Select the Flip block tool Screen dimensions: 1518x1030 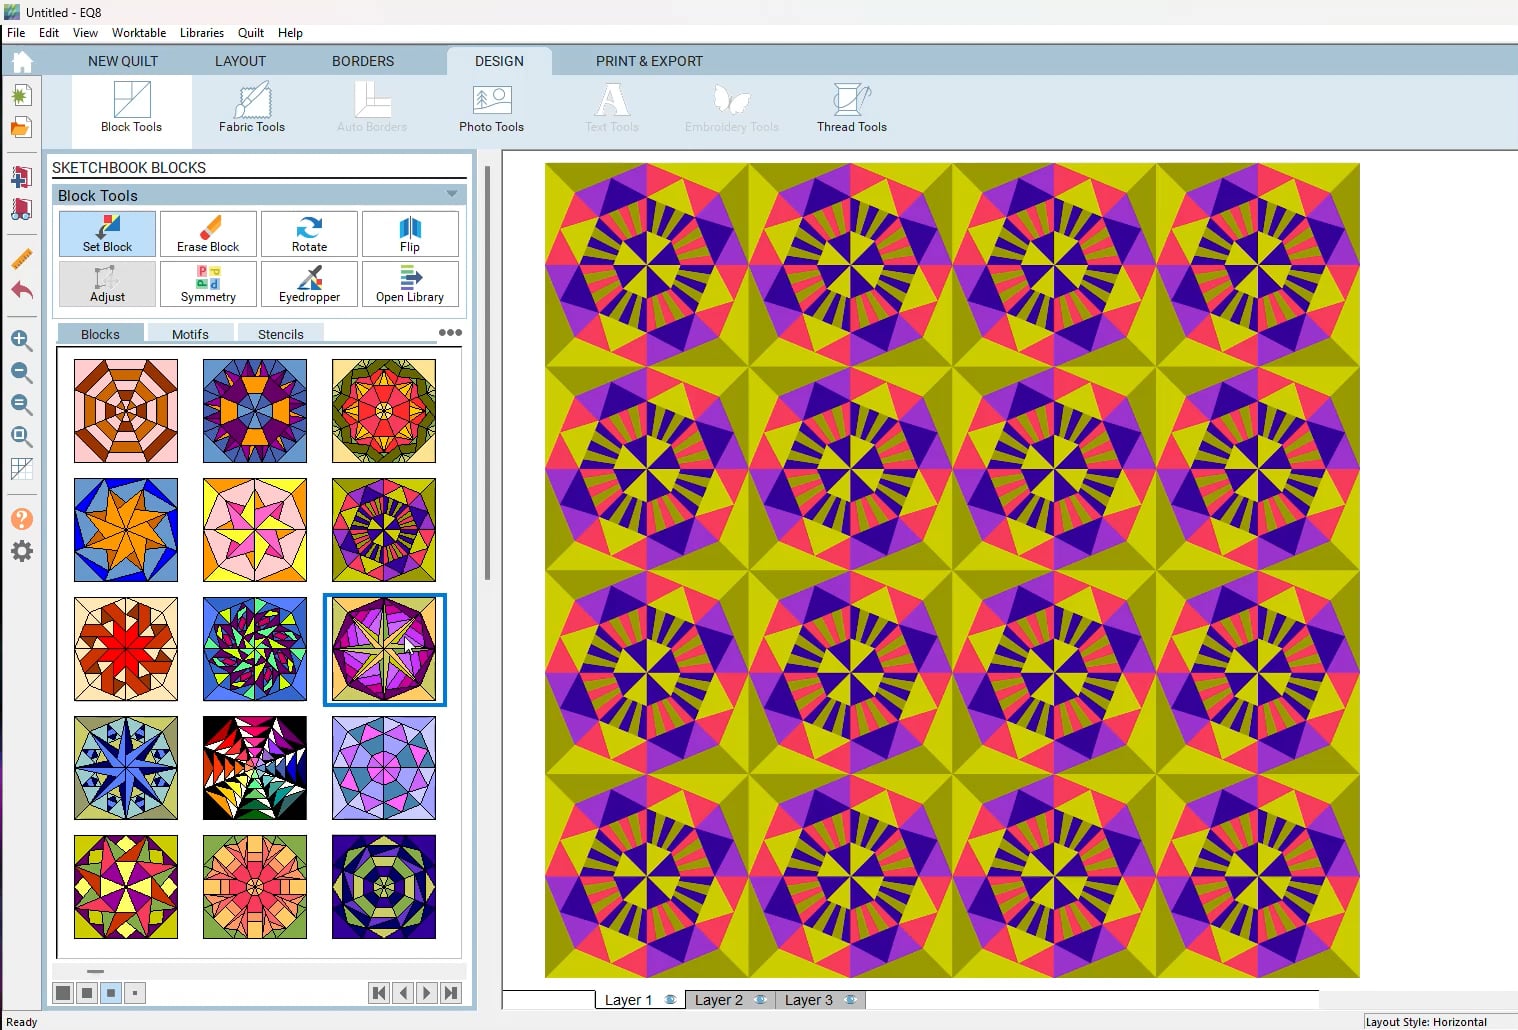410,234
